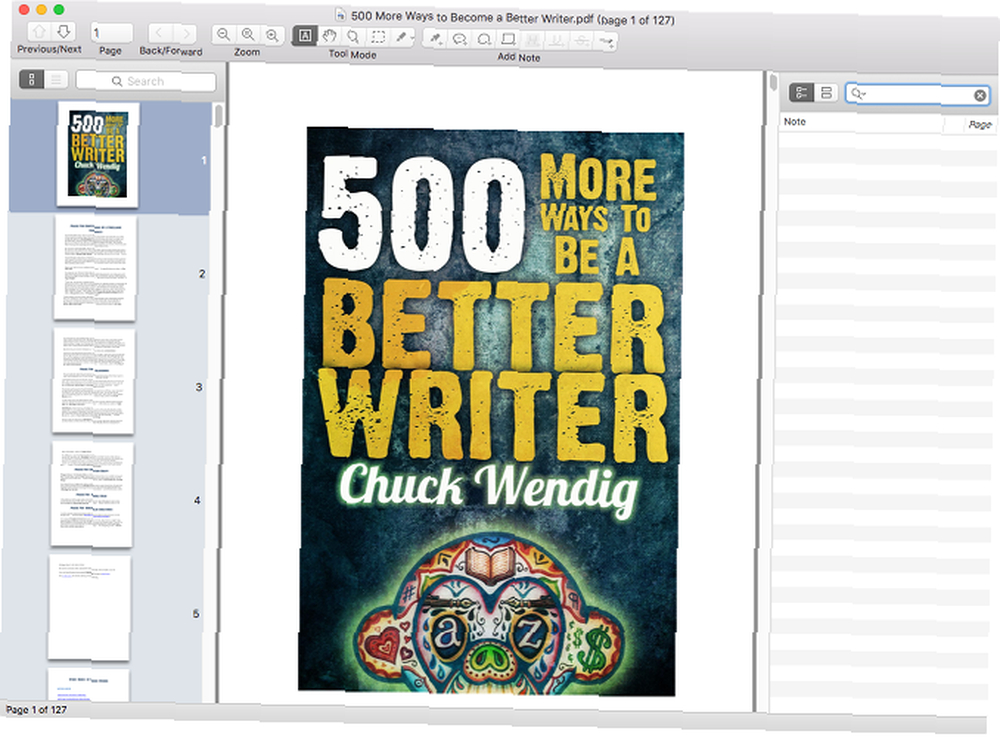Click the green full-screen window button
The width and height of the screenshot is (1000, 737).
(59, 9)
